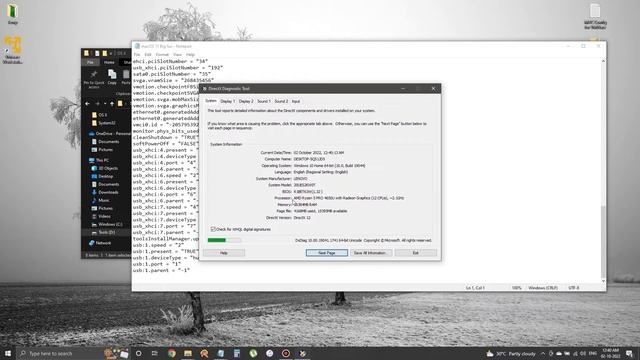Open the Display 1 tab in DirectX tool
The height and width of the screenshot is (360, 640).
click(227, 101)
